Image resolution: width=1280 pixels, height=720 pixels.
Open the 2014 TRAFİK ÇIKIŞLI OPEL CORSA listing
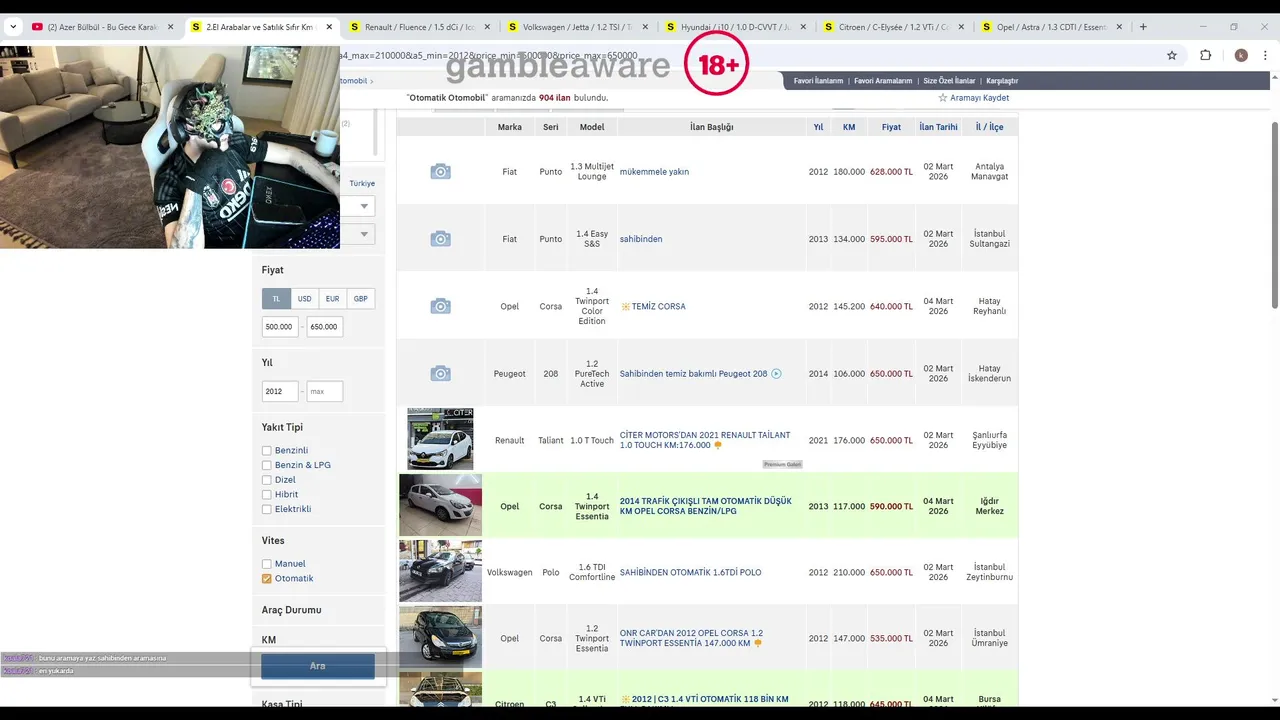[x=706, y=506]
